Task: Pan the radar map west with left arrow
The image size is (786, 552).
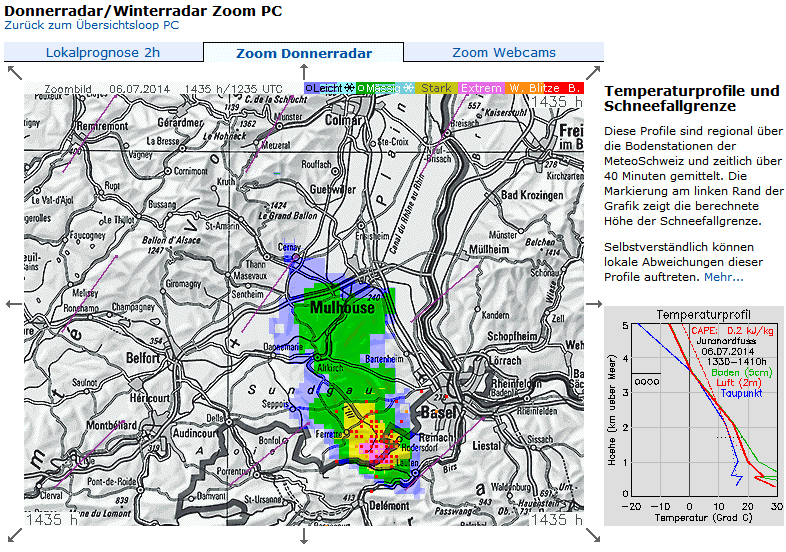Action: coord(15,304)
